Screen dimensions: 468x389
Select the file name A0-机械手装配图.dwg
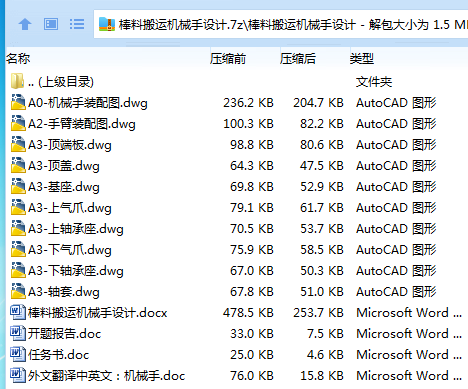pos(88,103)
